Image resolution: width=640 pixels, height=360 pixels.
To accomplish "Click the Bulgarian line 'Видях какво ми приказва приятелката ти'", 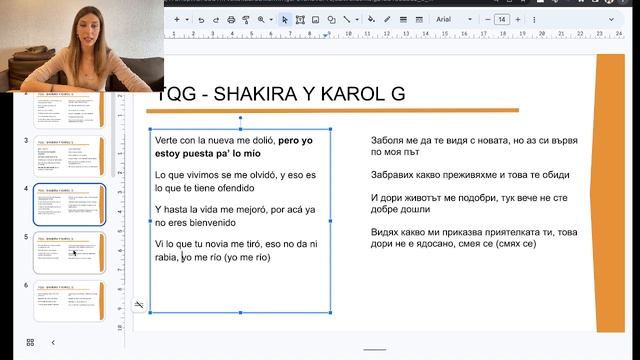I will coord(474,232).
